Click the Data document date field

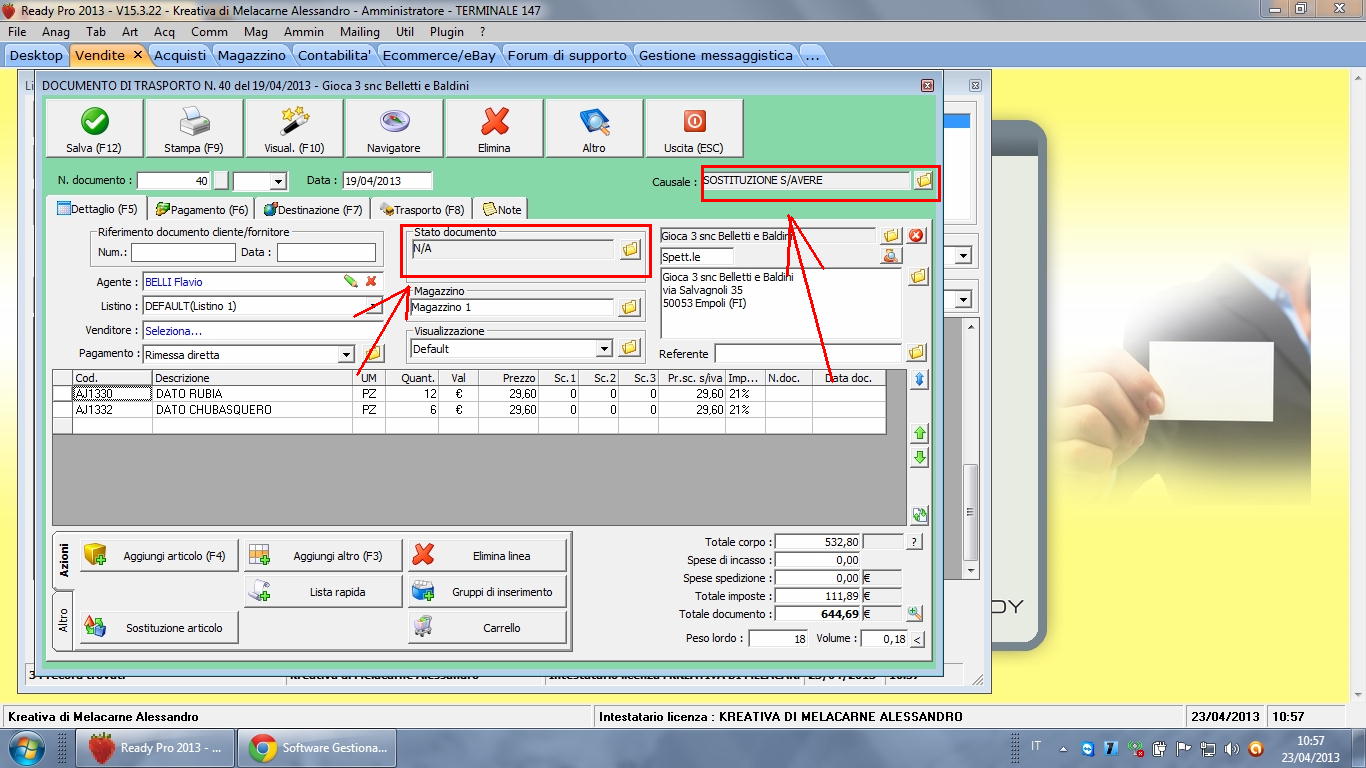pyautogui.click(x=387, y=181)
